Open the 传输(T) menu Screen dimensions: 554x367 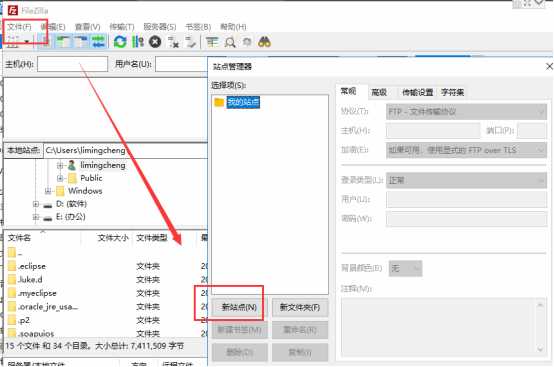[x=122, y=27]
